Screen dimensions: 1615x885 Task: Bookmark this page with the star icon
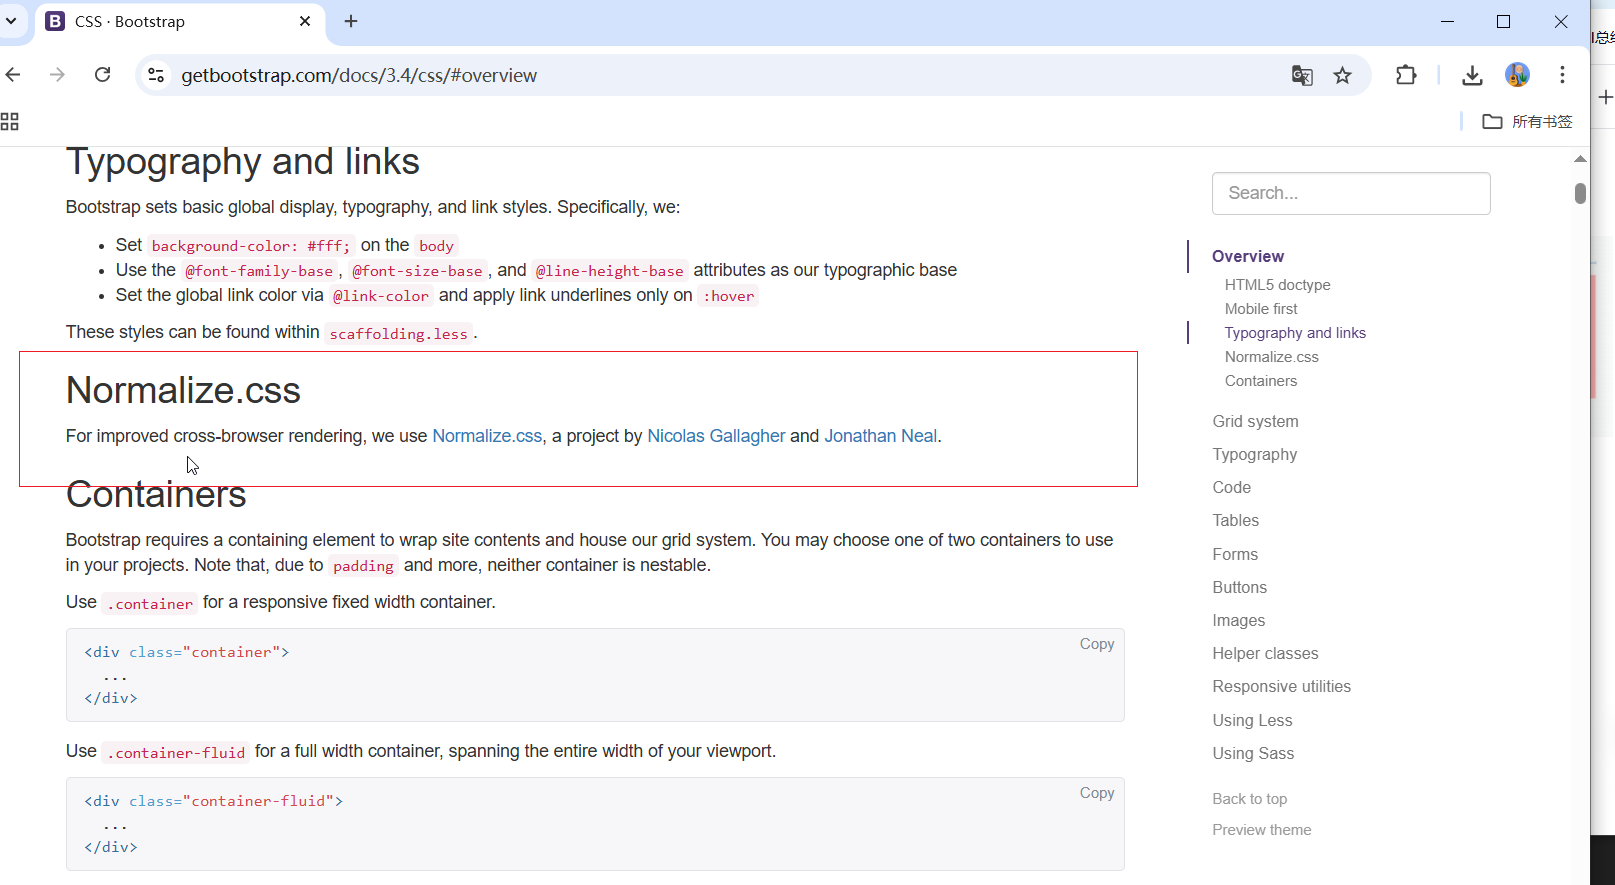[1343, 75]
